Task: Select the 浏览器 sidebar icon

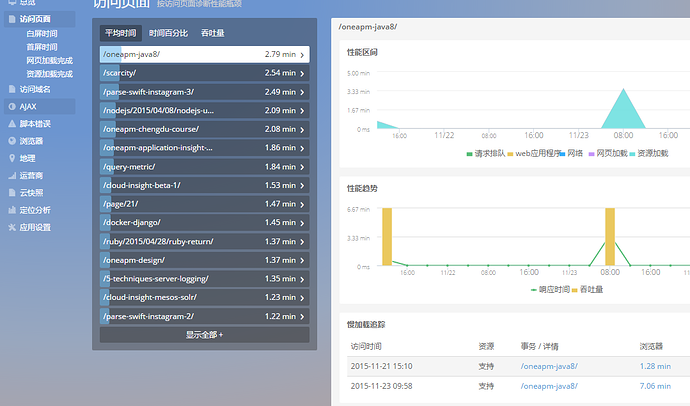Action: (10, 141)
